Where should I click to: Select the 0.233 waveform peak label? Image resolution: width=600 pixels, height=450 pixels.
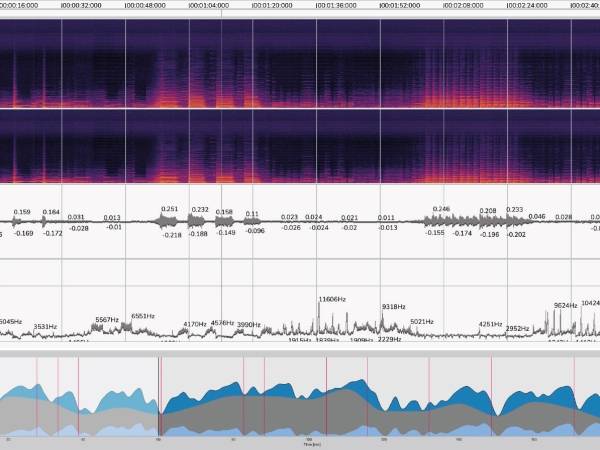pos(514,209)
